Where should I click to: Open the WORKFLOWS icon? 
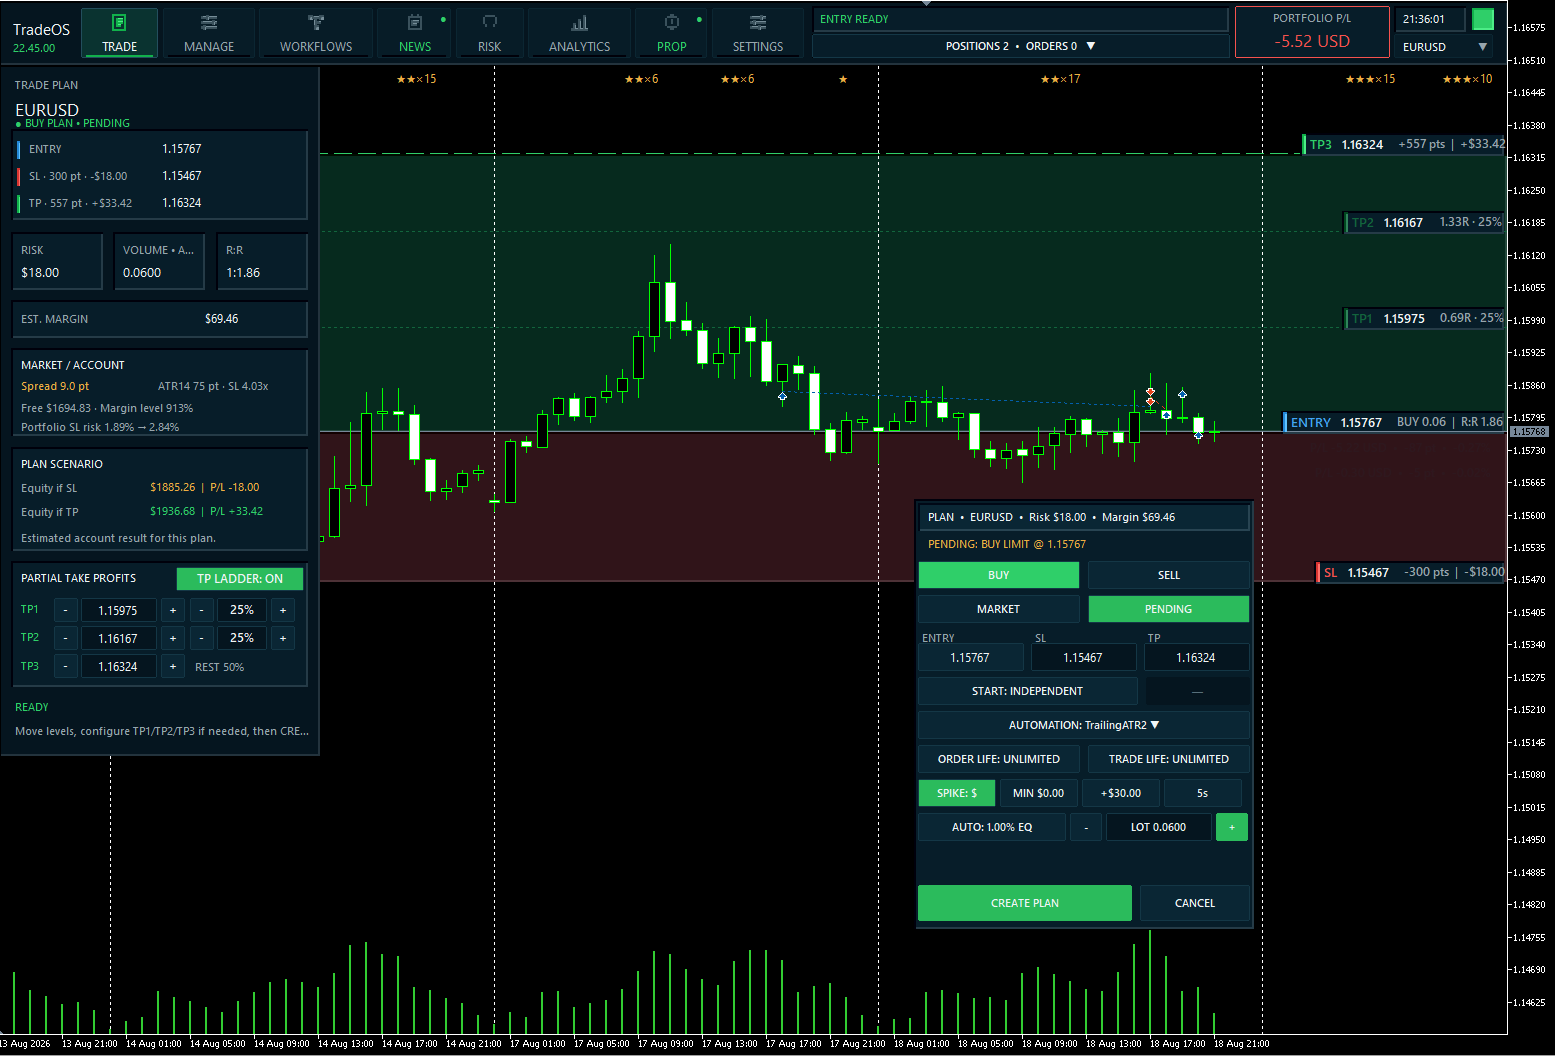point(316,23)
